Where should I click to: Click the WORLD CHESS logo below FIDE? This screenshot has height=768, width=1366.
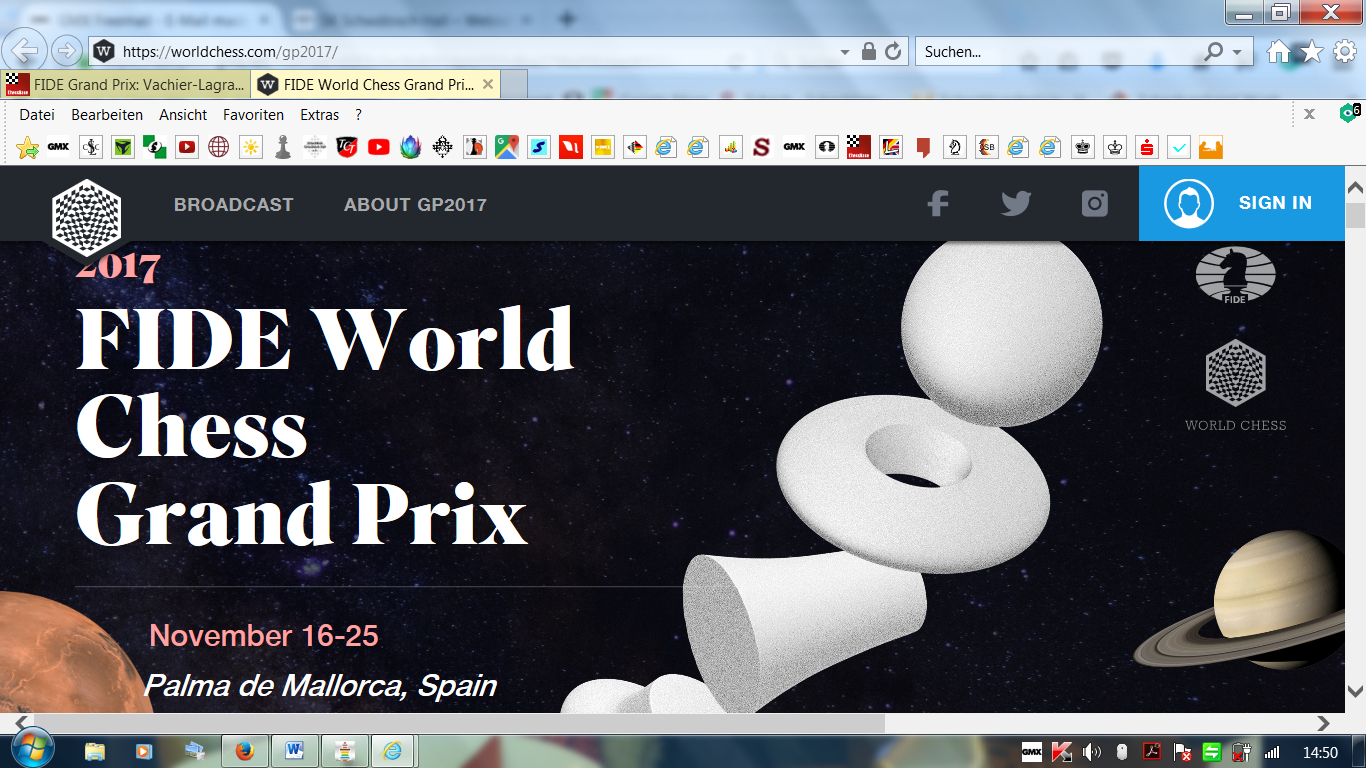pos(1236,385)
